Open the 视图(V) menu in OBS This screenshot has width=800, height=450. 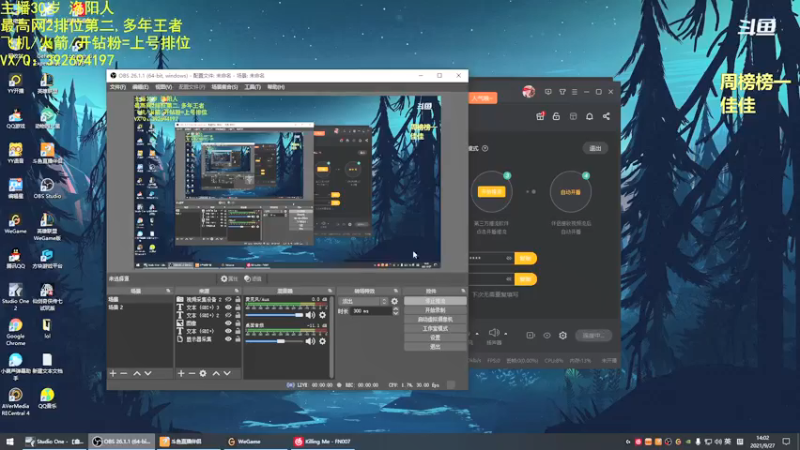tap(163, 87)
